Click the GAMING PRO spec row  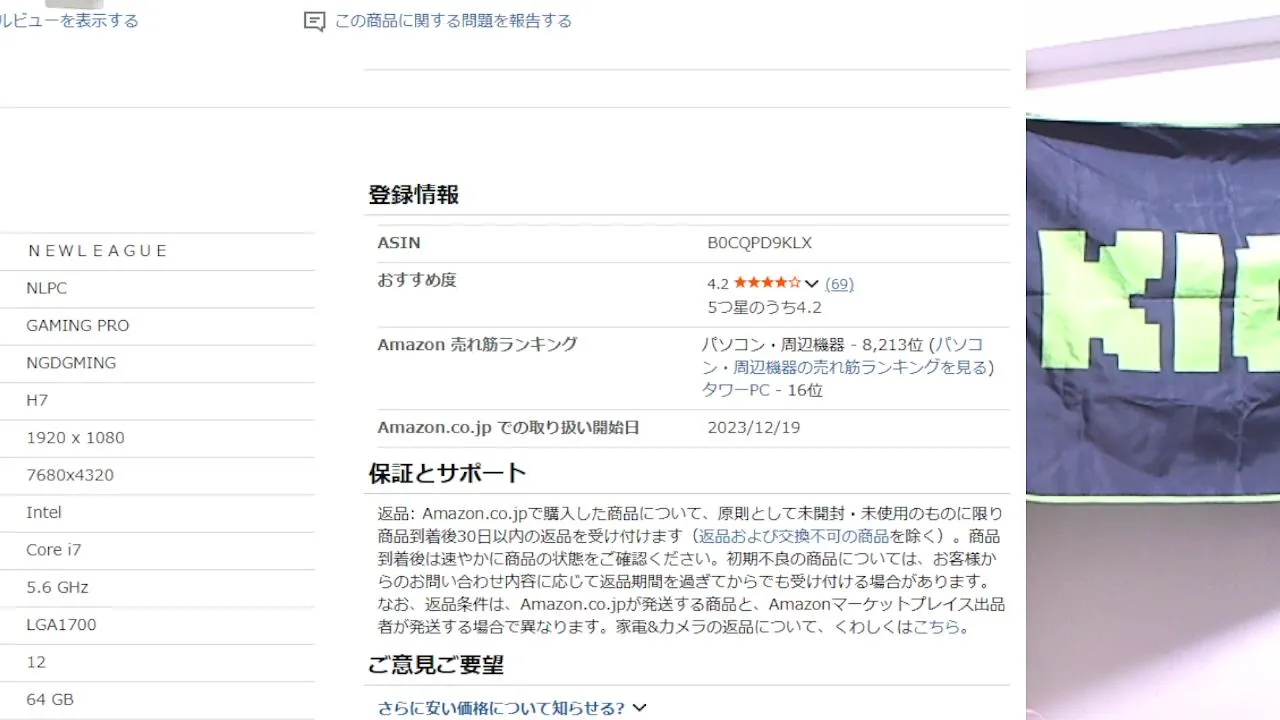pos(78,326)
